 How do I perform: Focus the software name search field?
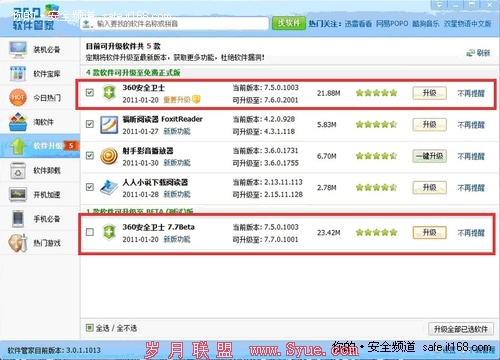tap(174, 24)
